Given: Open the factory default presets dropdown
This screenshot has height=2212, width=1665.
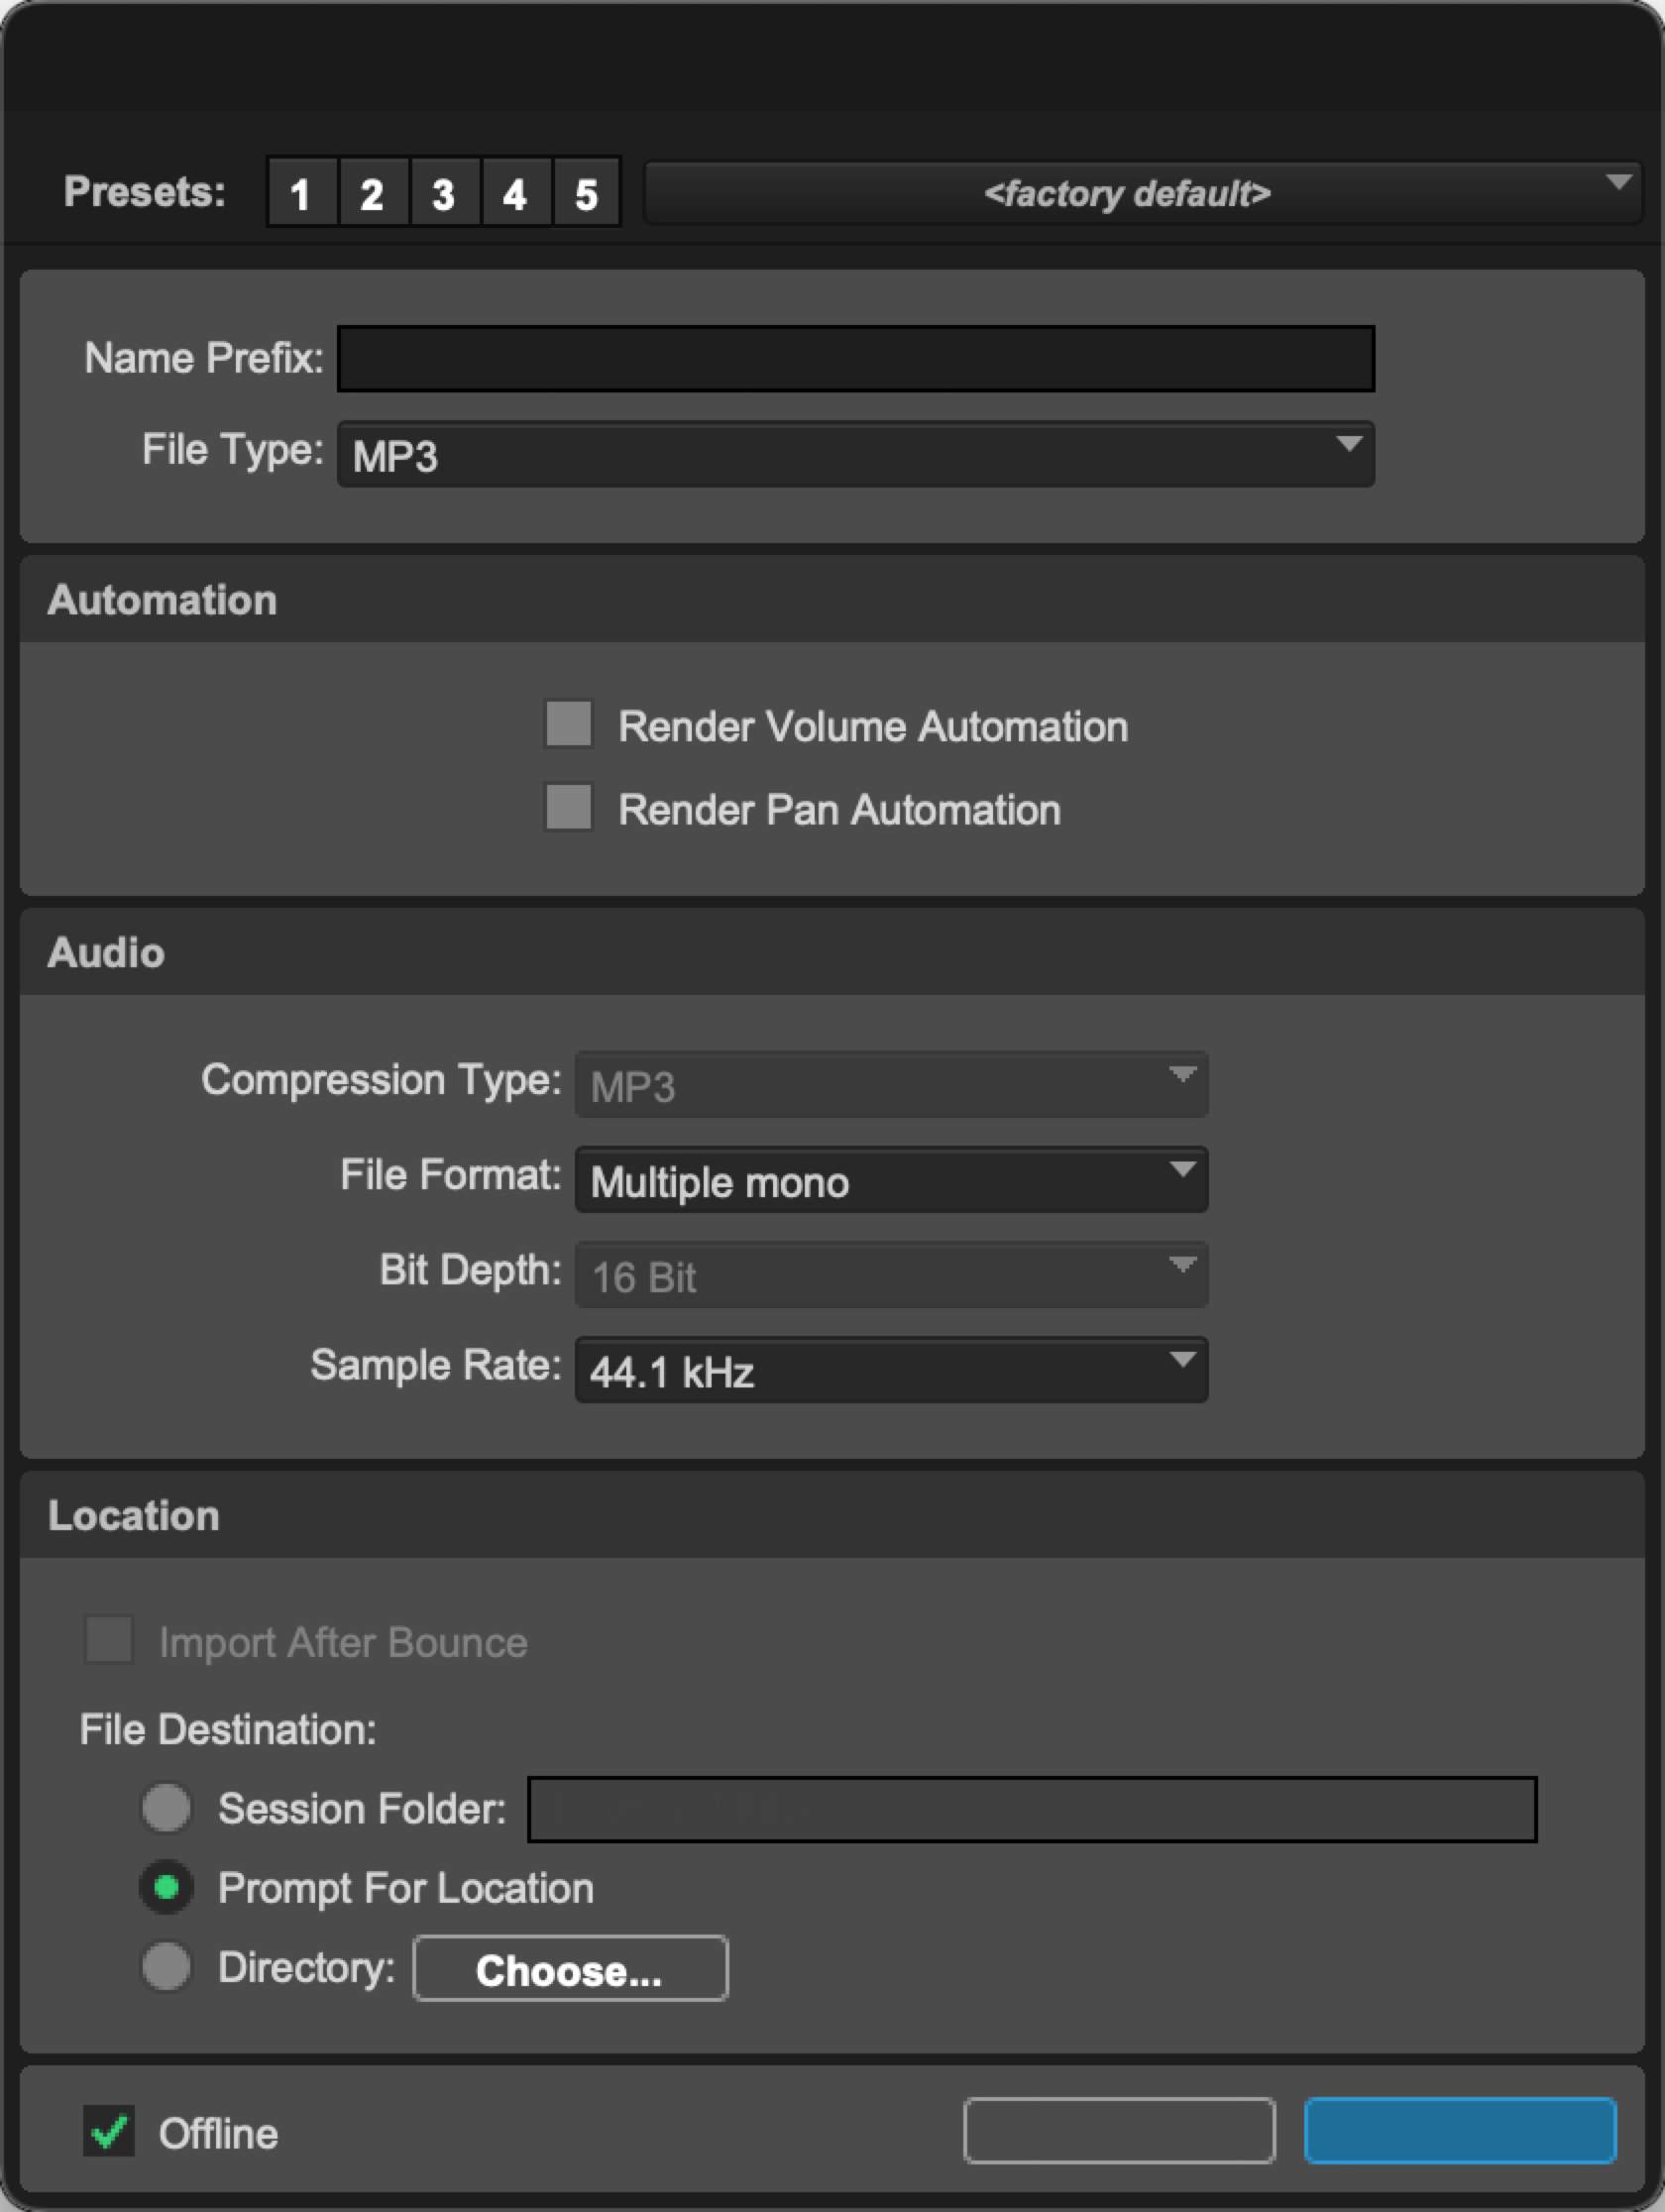Looking at the screenshot, I should [x=1140, y=193].
